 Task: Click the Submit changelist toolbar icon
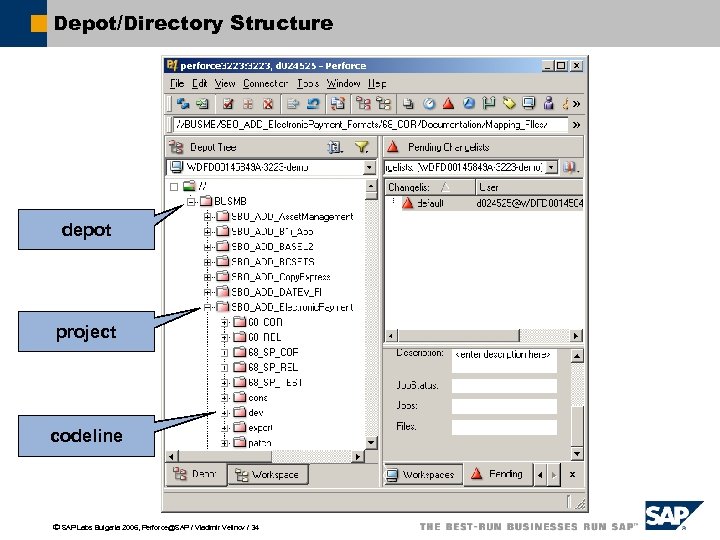292,104
